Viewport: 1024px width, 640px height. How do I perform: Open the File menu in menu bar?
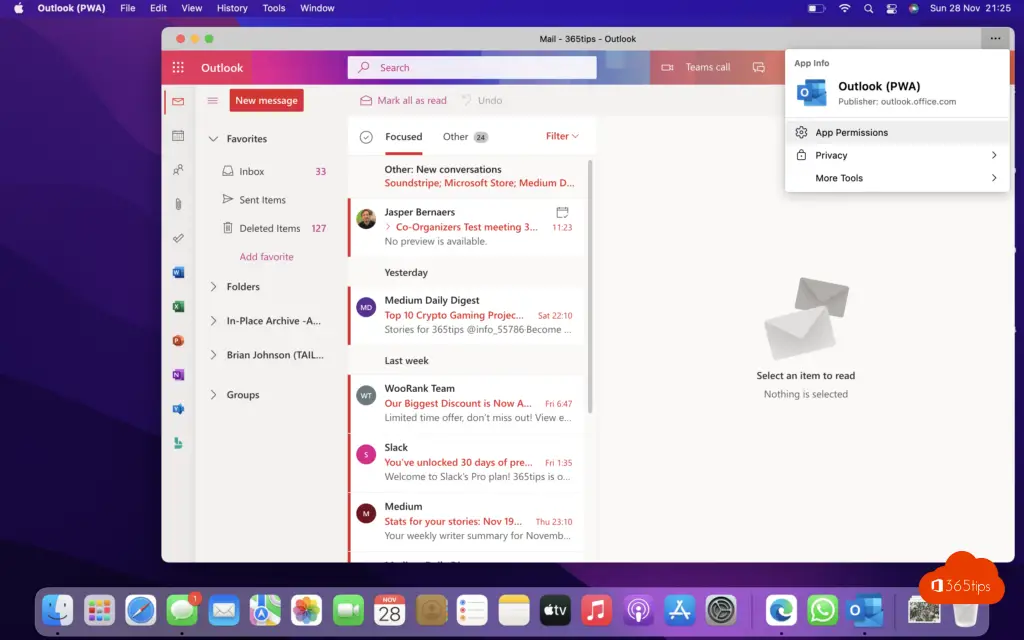tap(127, 8)
